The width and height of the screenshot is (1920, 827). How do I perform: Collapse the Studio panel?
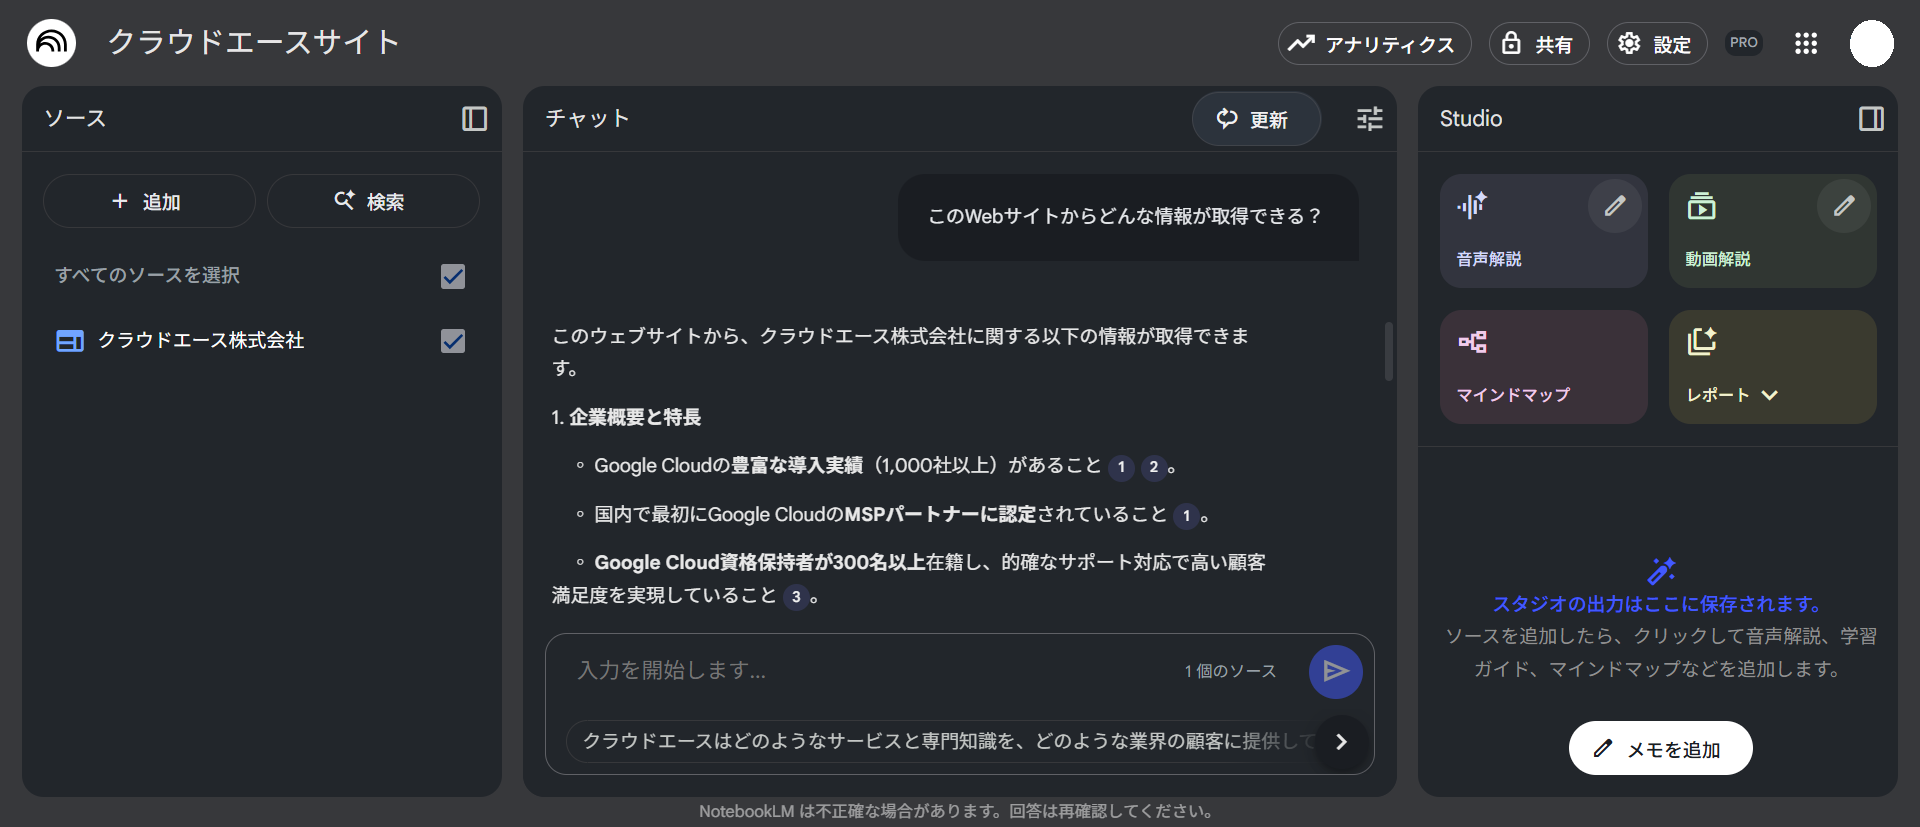click(1871, 119)
